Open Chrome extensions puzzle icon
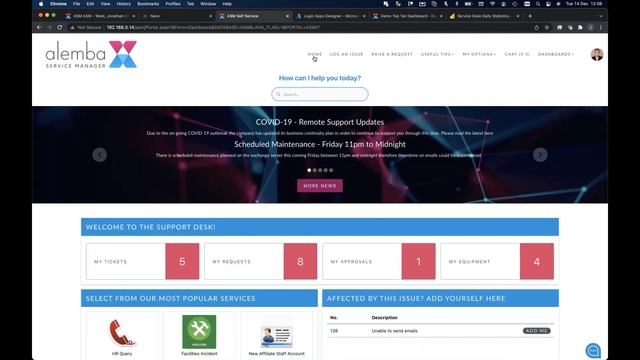 point(580,27)
